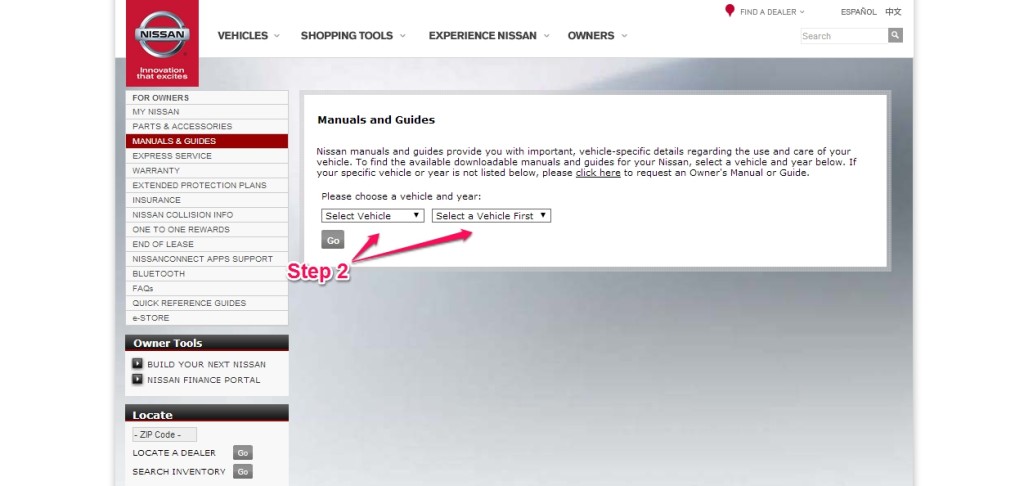Click the For Owners sidebar heading
Image resolution: width=1024 pixels, height=486 pixels.
(x=206, y=97)
